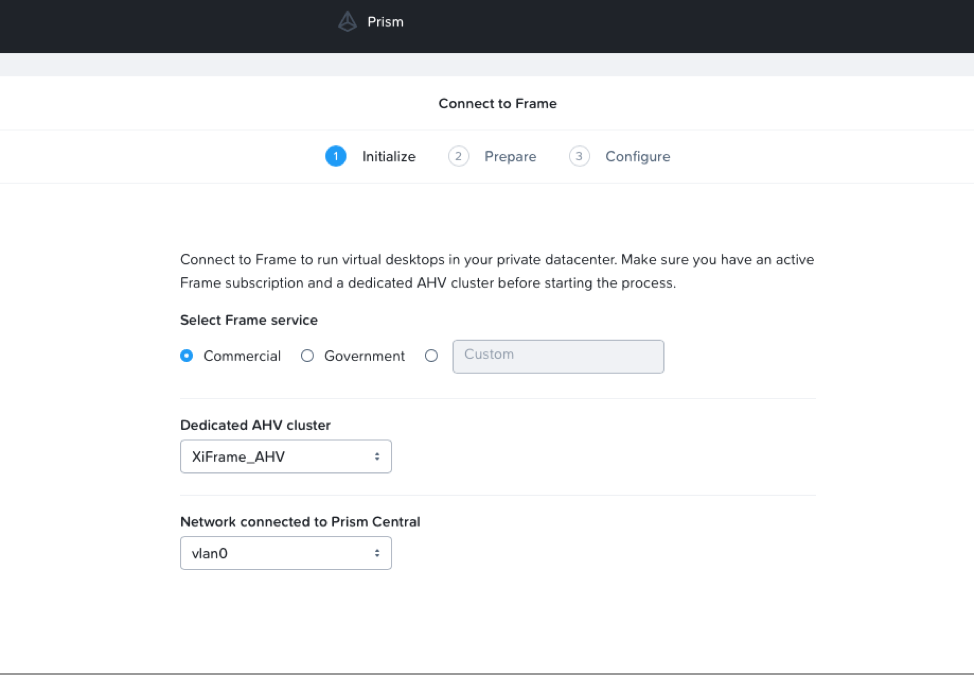The width and height of the screenshot is (974, 675).
Task: Click the Network connected to Prism Central label
Action: (300, 521)
